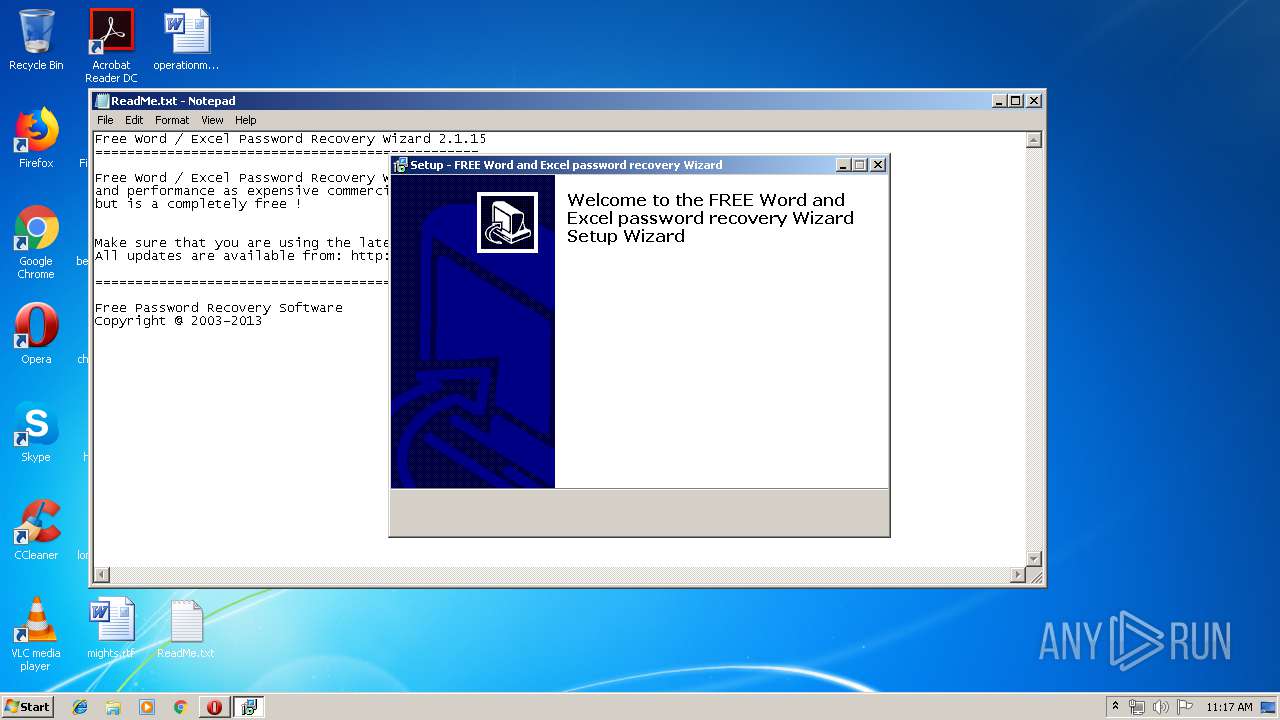
Task: Close the Setup wizard window
Action: [x=878, y=165]
